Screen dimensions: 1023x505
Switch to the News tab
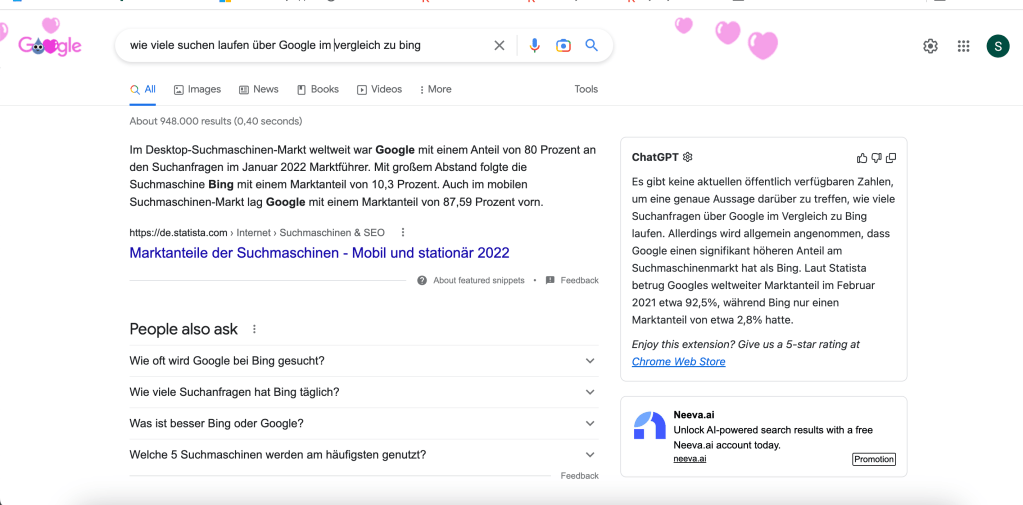click(x=258, y=89)
